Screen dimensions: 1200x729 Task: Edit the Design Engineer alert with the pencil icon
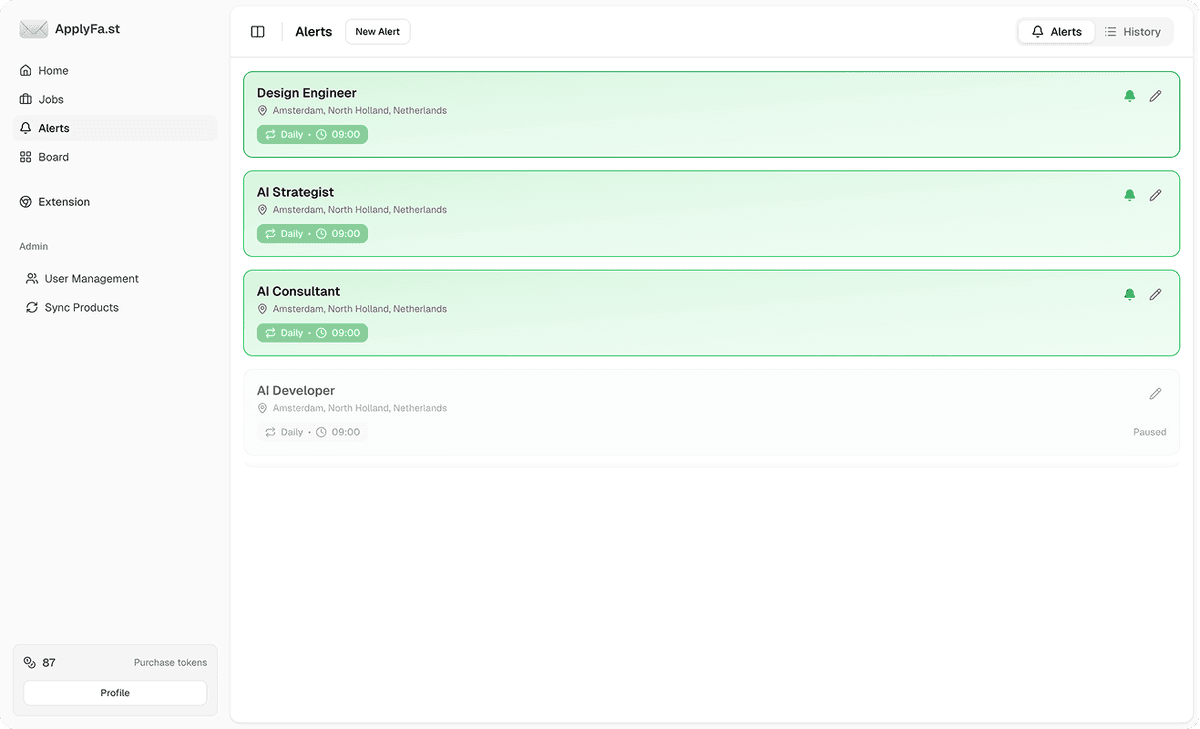pyautogui.click(x=1155, y=95)
